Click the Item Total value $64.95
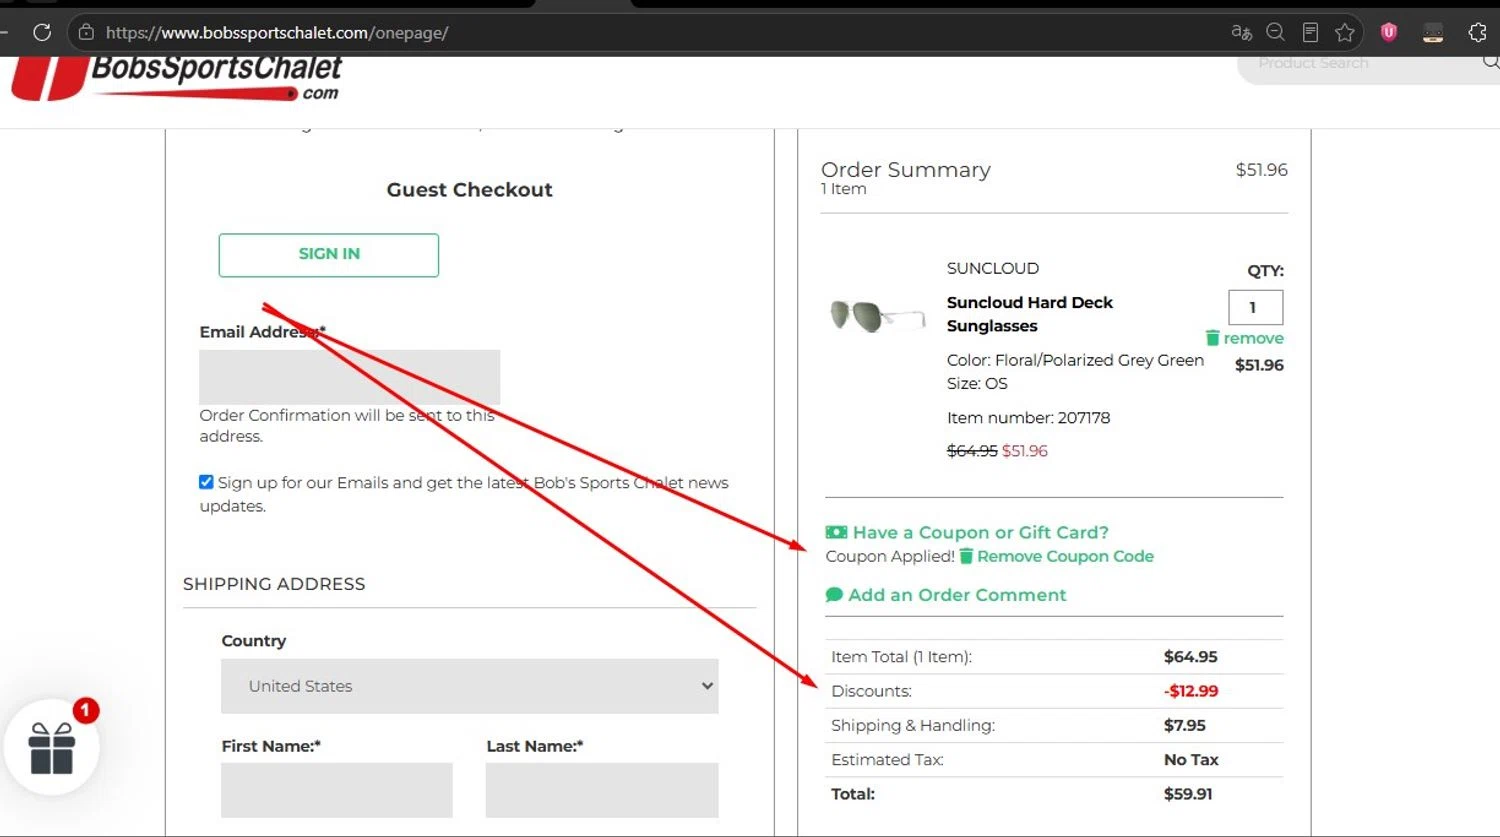 (1191, 657)
